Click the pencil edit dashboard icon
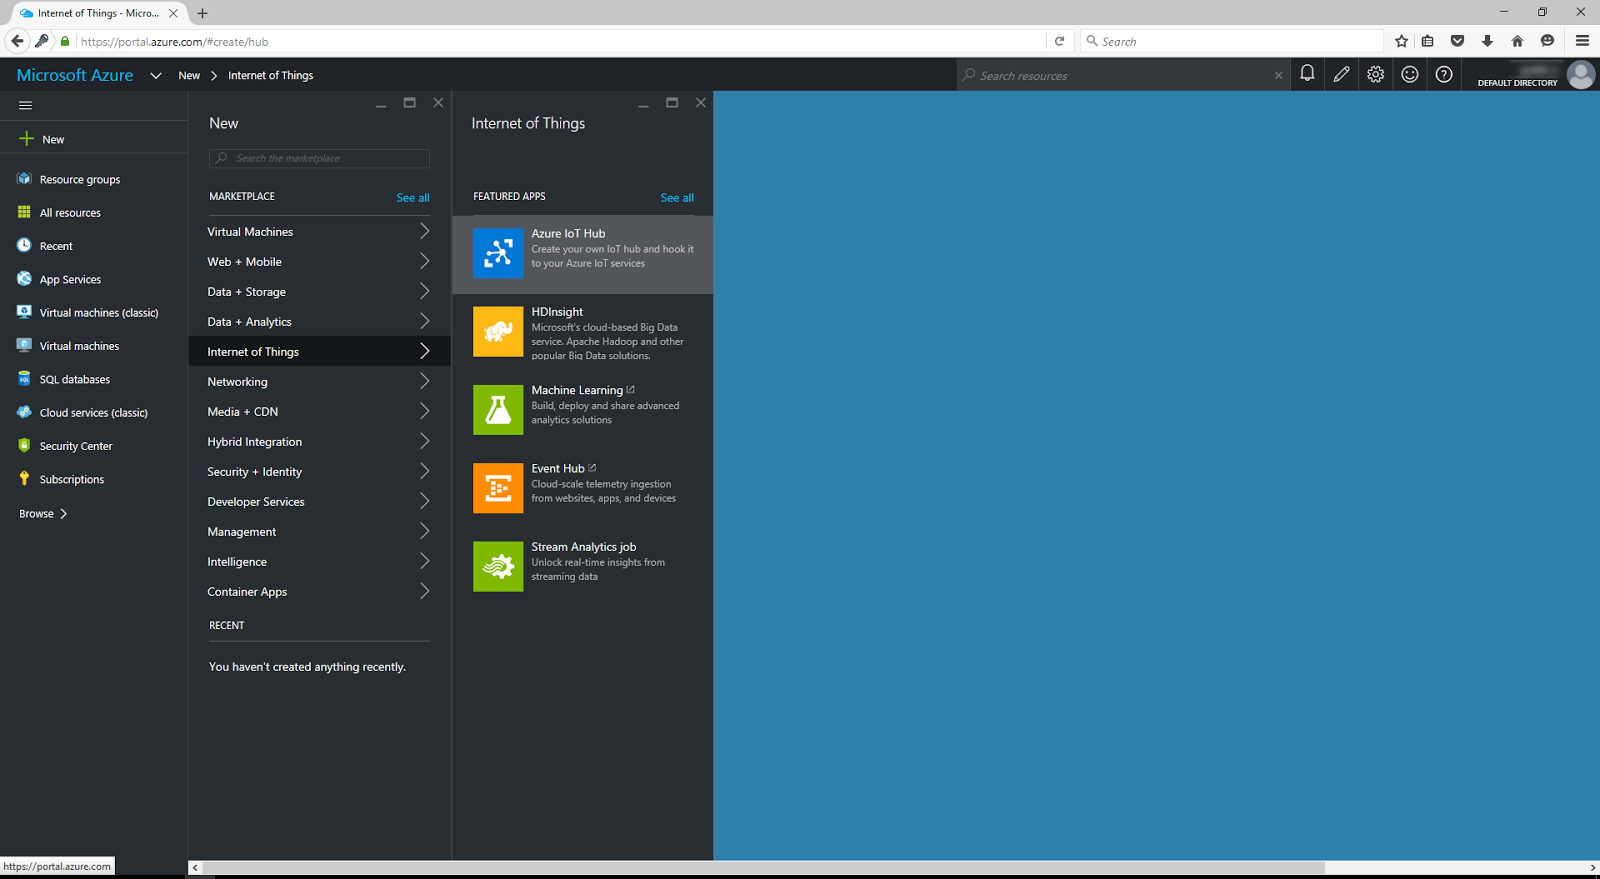 1341,74
